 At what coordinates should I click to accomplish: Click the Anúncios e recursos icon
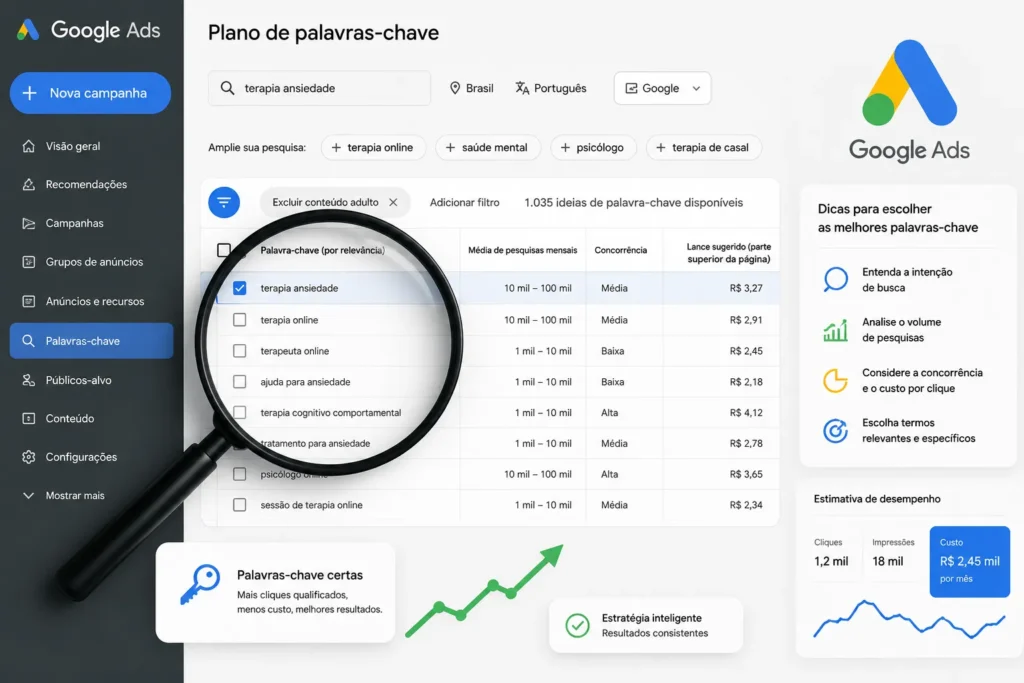pyautogui.click(x=28, y=301)
